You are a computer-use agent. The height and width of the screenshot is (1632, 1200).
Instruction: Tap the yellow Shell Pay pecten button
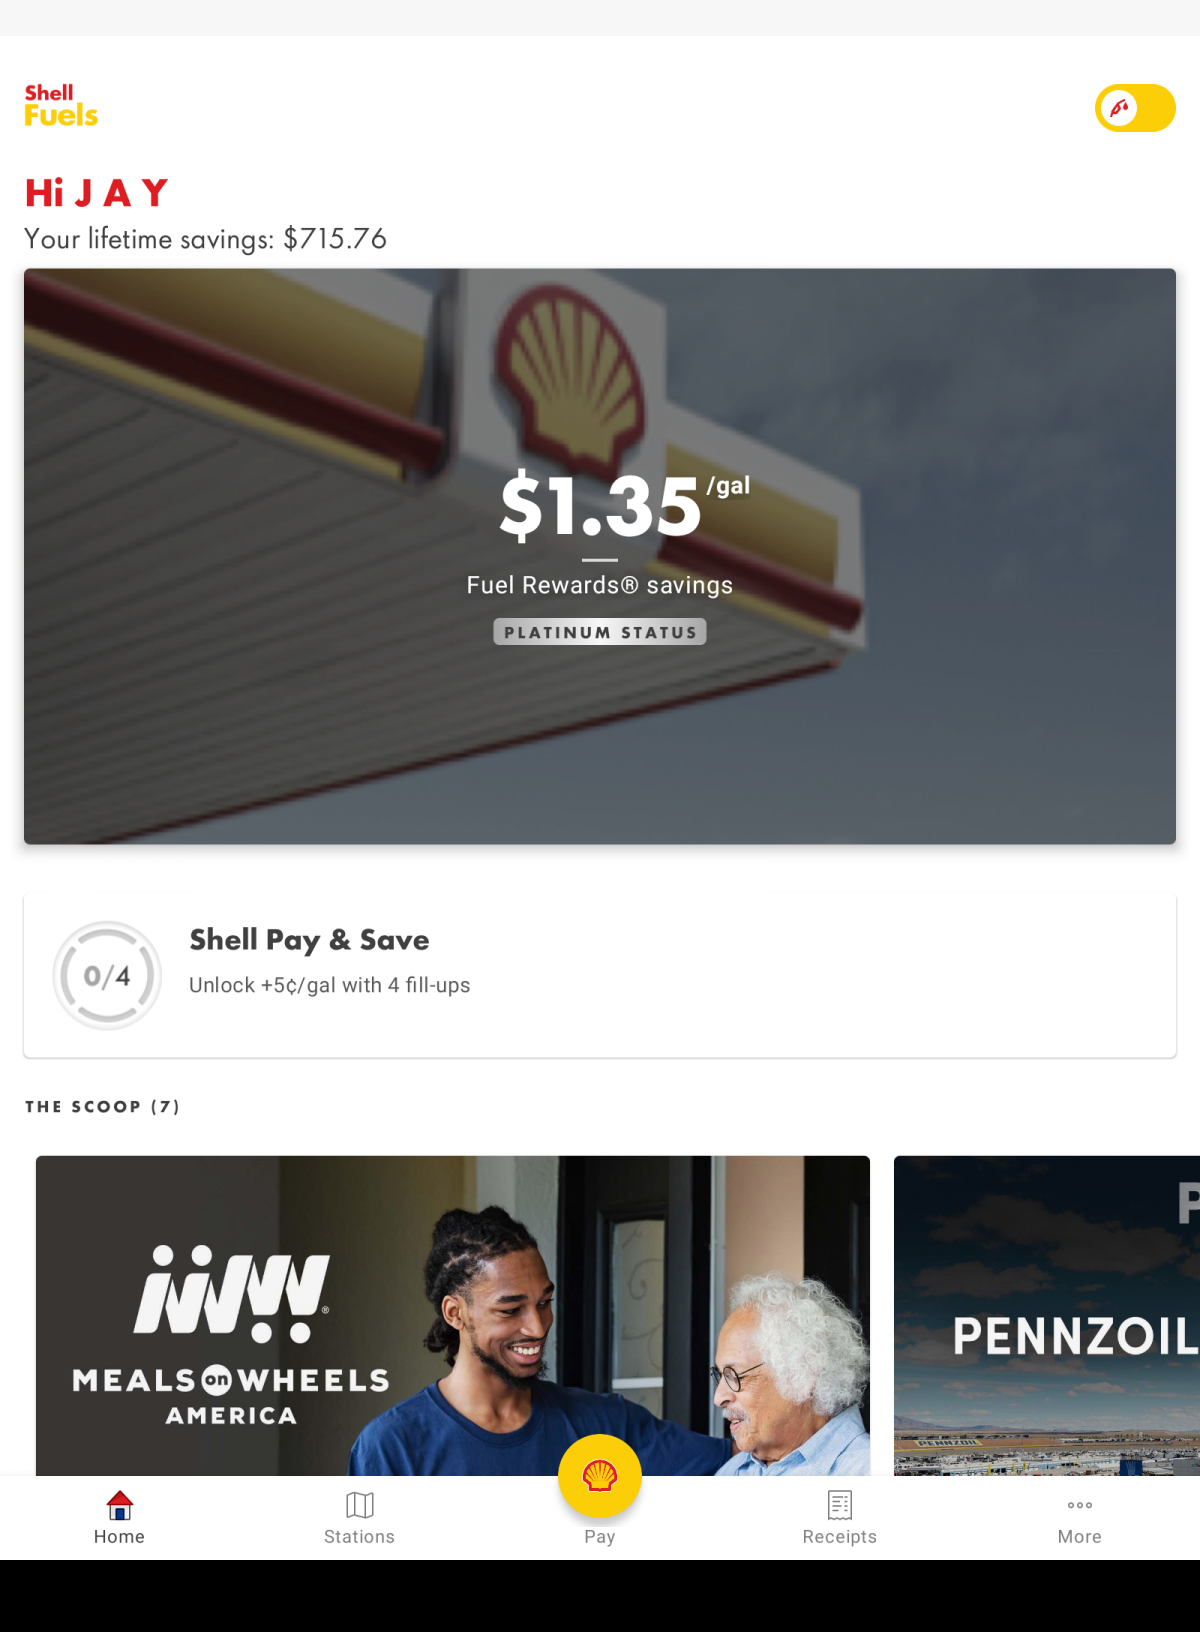point(600,1476)
